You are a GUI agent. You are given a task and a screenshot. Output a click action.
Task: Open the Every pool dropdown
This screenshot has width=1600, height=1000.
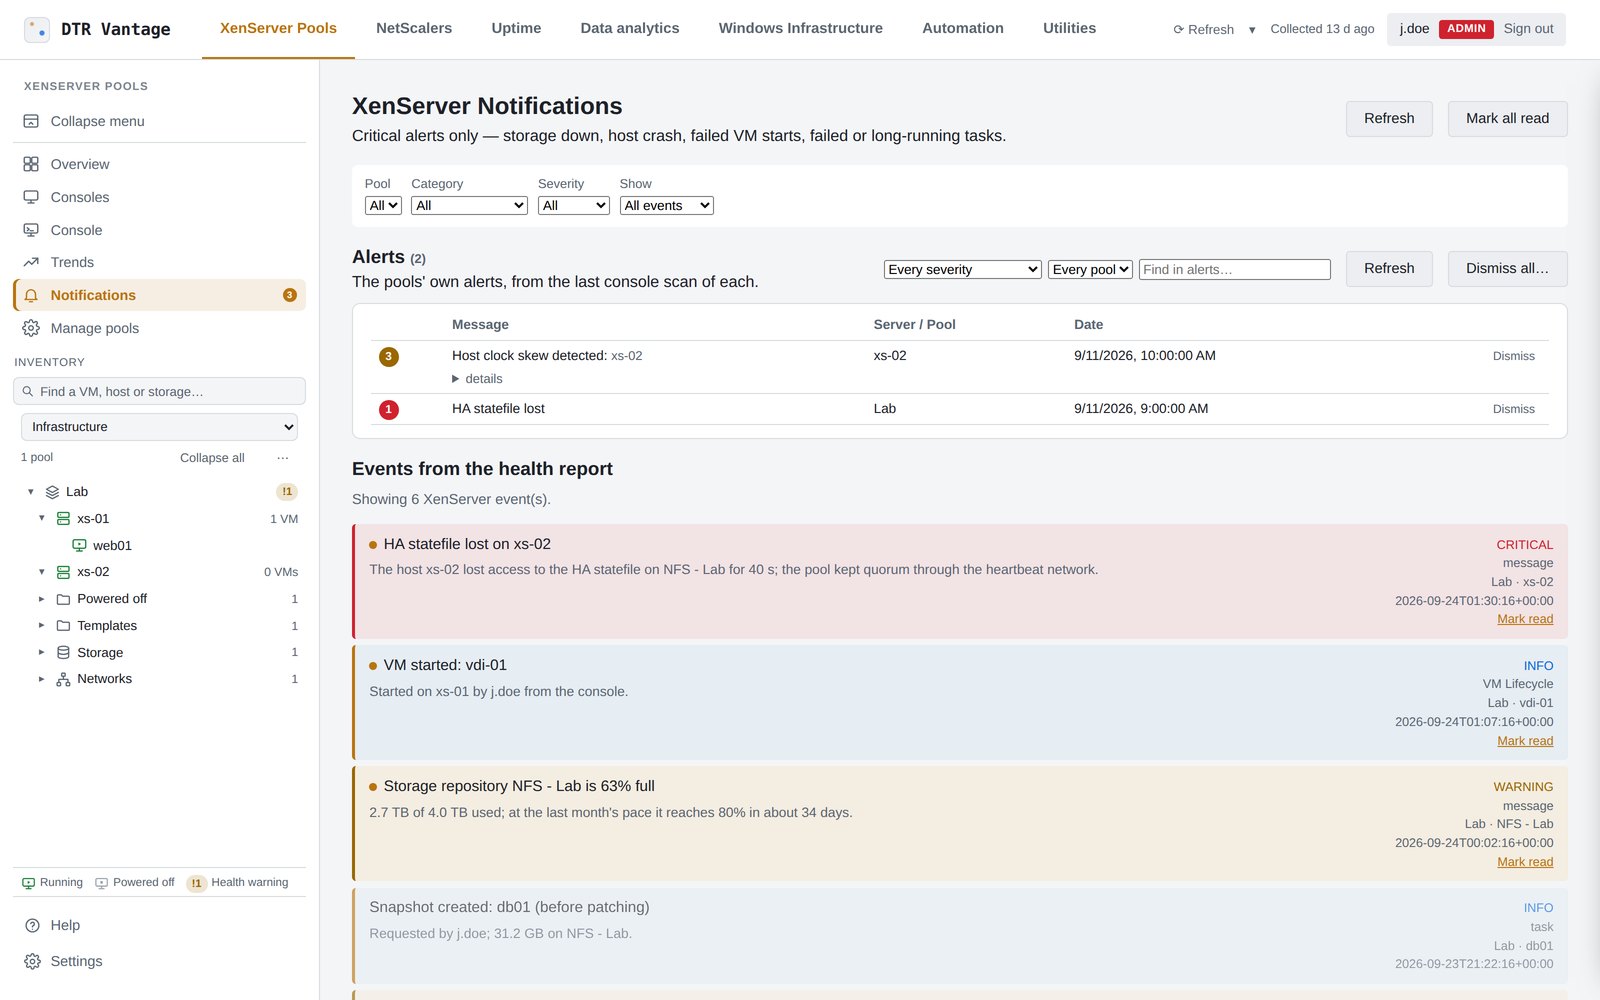[1090, 269]
